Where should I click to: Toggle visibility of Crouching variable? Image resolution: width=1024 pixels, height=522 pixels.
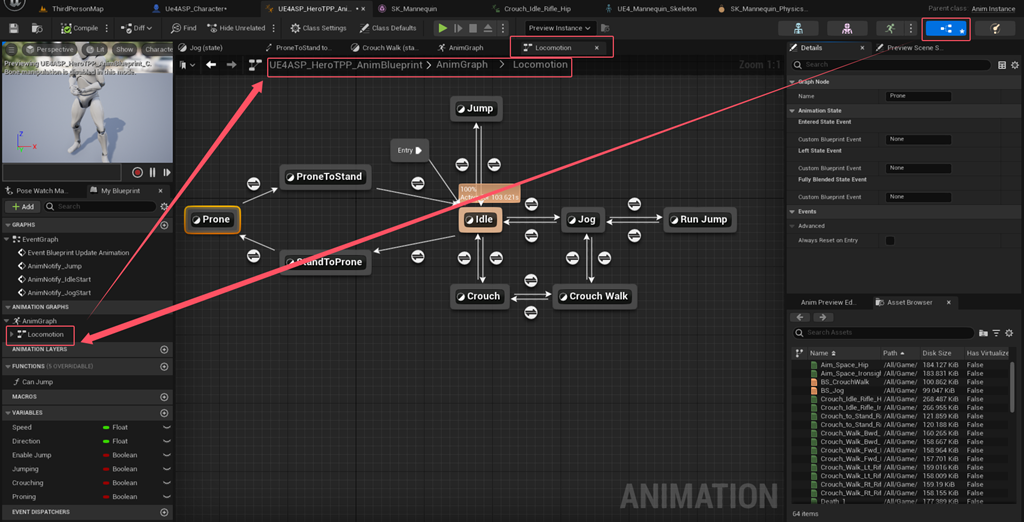tap(167, 483)
